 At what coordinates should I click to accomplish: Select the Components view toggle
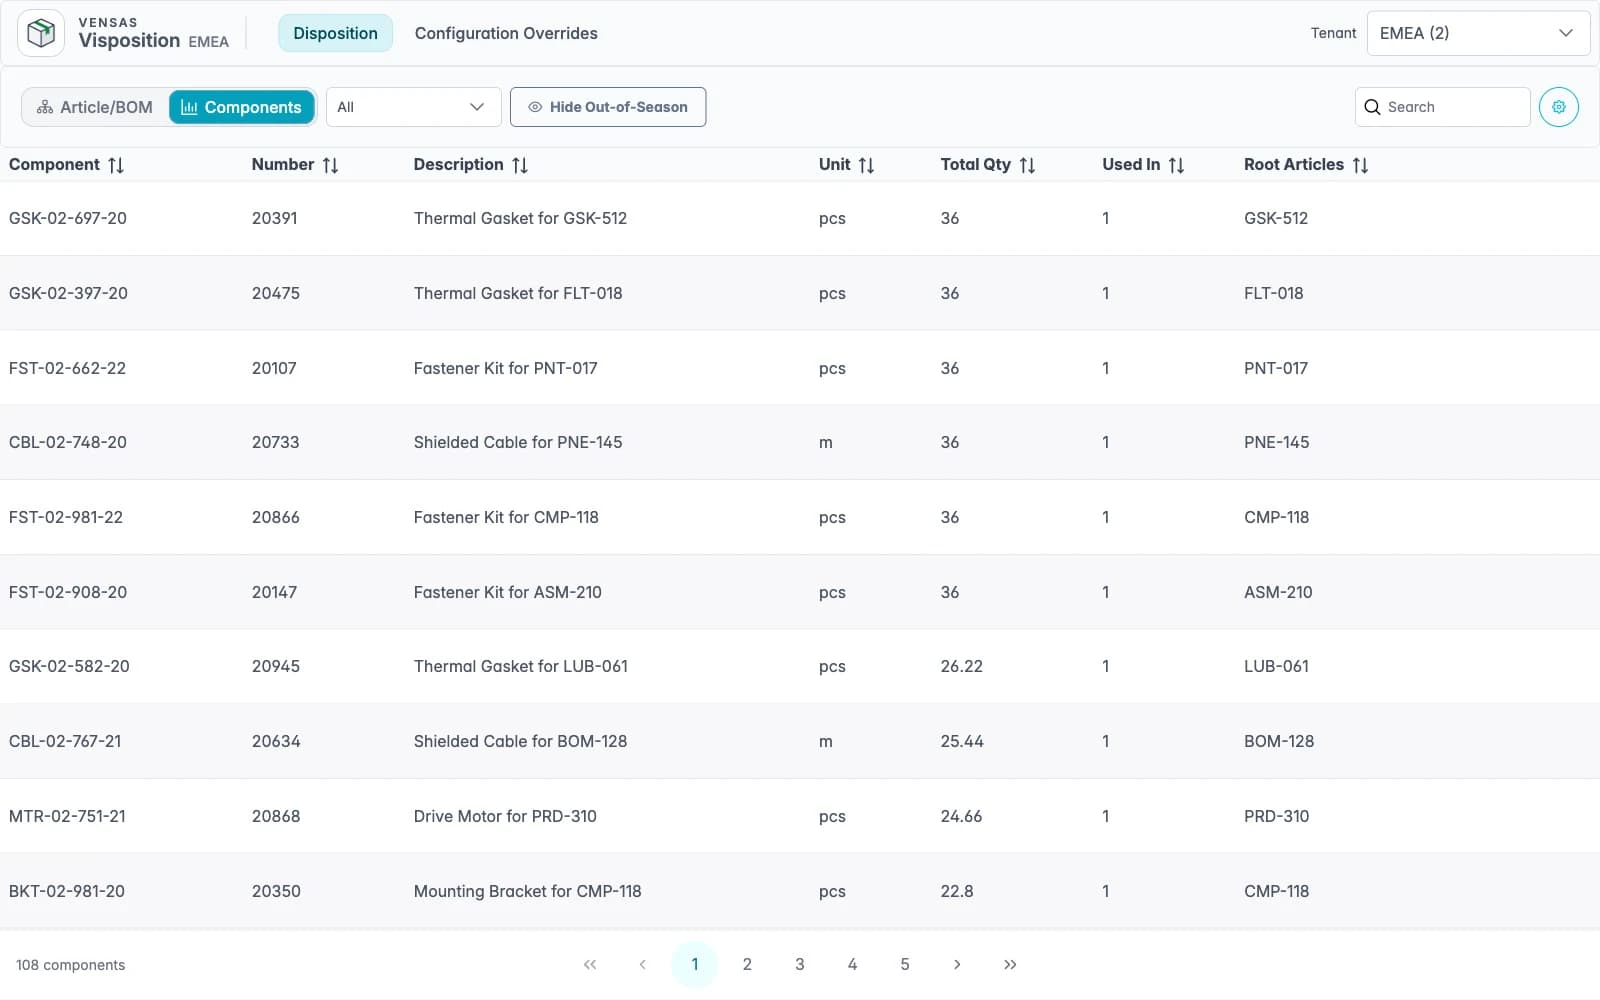click(241, 107)
